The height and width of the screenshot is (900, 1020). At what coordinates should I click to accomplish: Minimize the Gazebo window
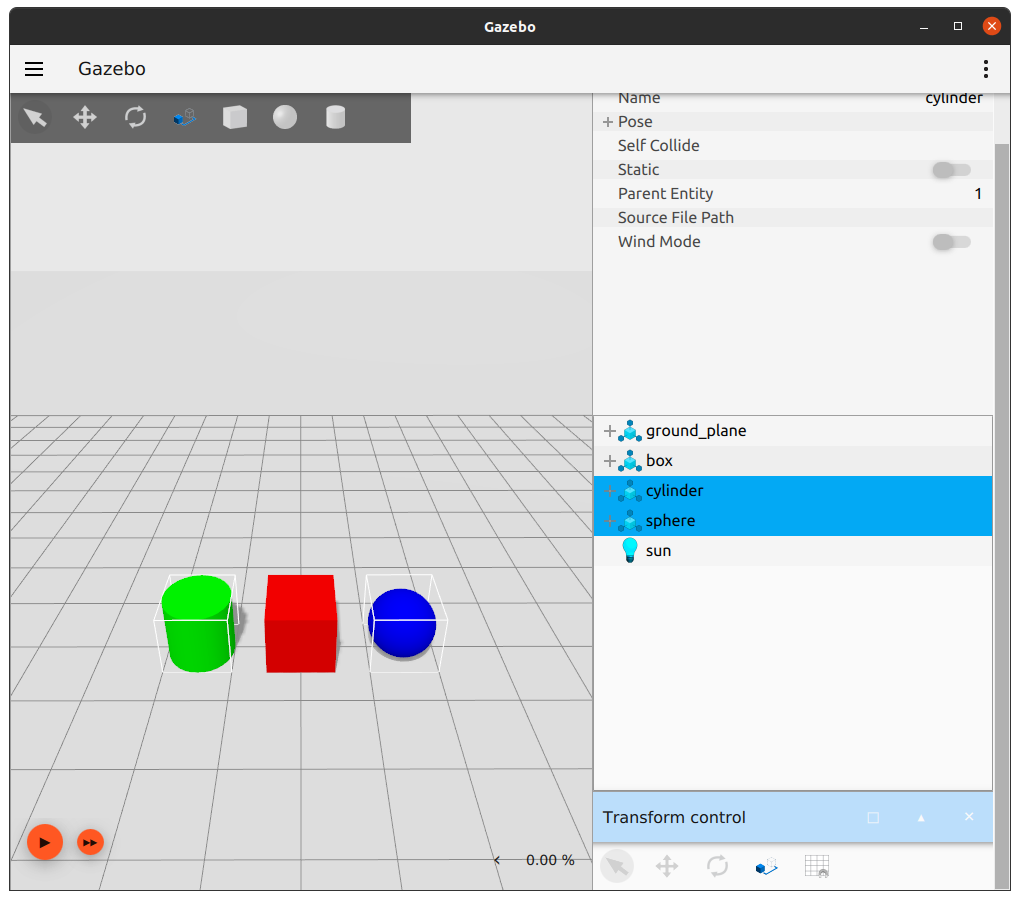click(924, 27)
